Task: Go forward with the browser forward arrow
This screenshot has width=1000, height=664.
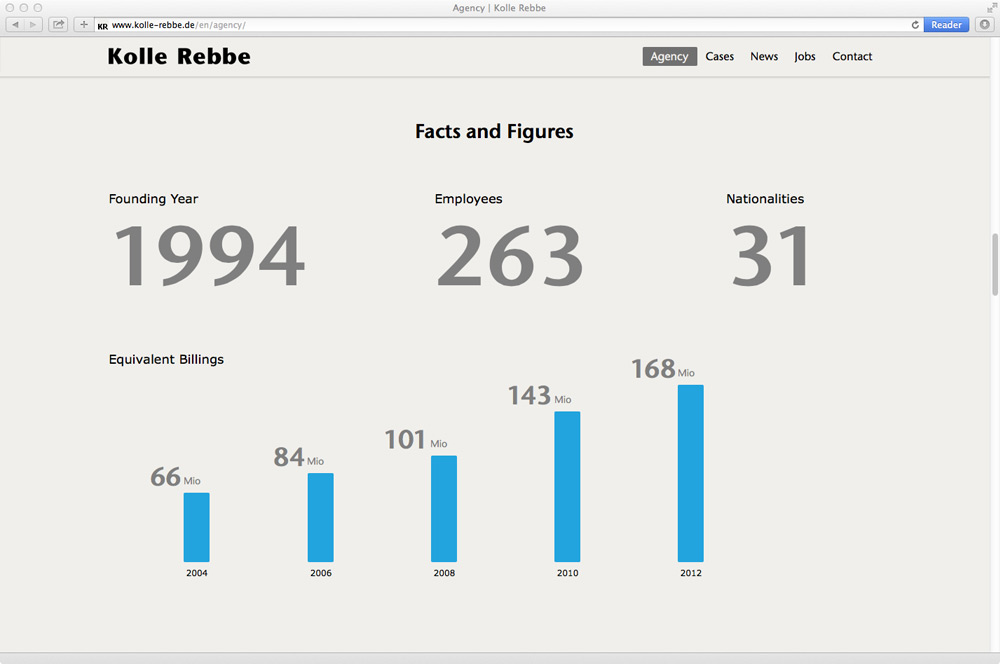Action: [x=33, y=25]
